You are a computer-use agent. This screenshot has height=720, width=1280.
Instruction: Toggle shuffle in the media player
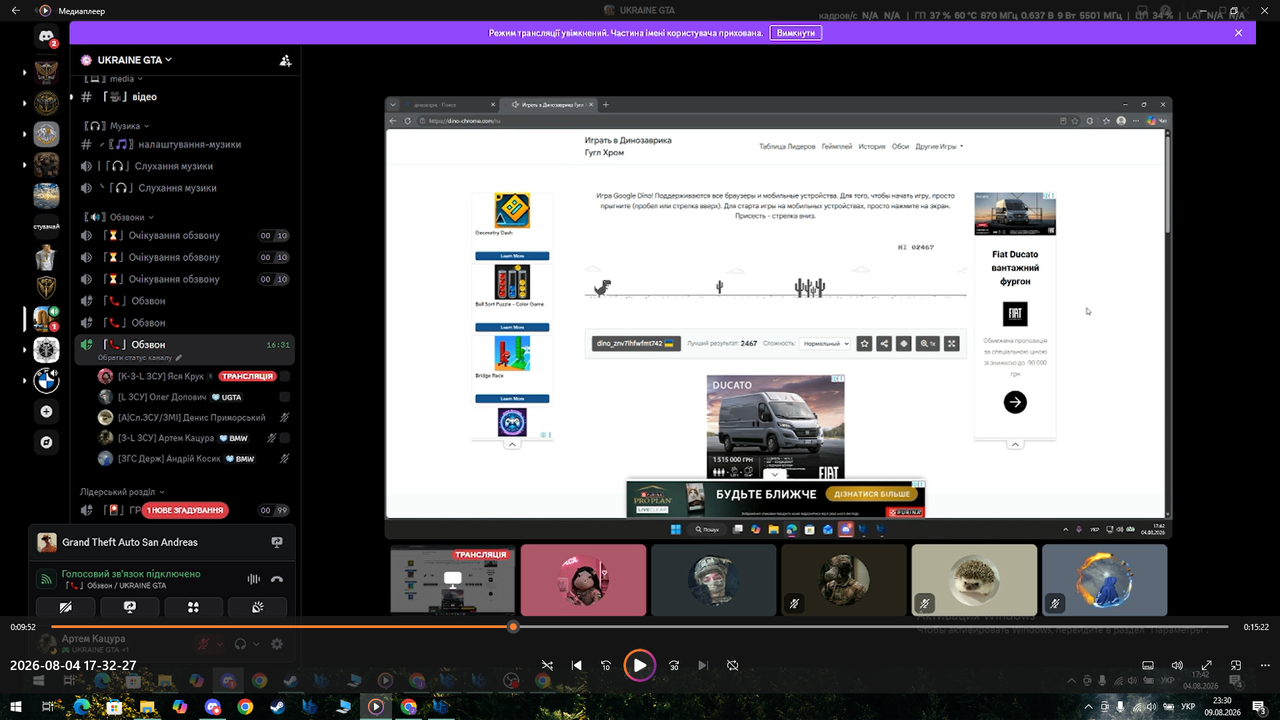tap(547, 665)
